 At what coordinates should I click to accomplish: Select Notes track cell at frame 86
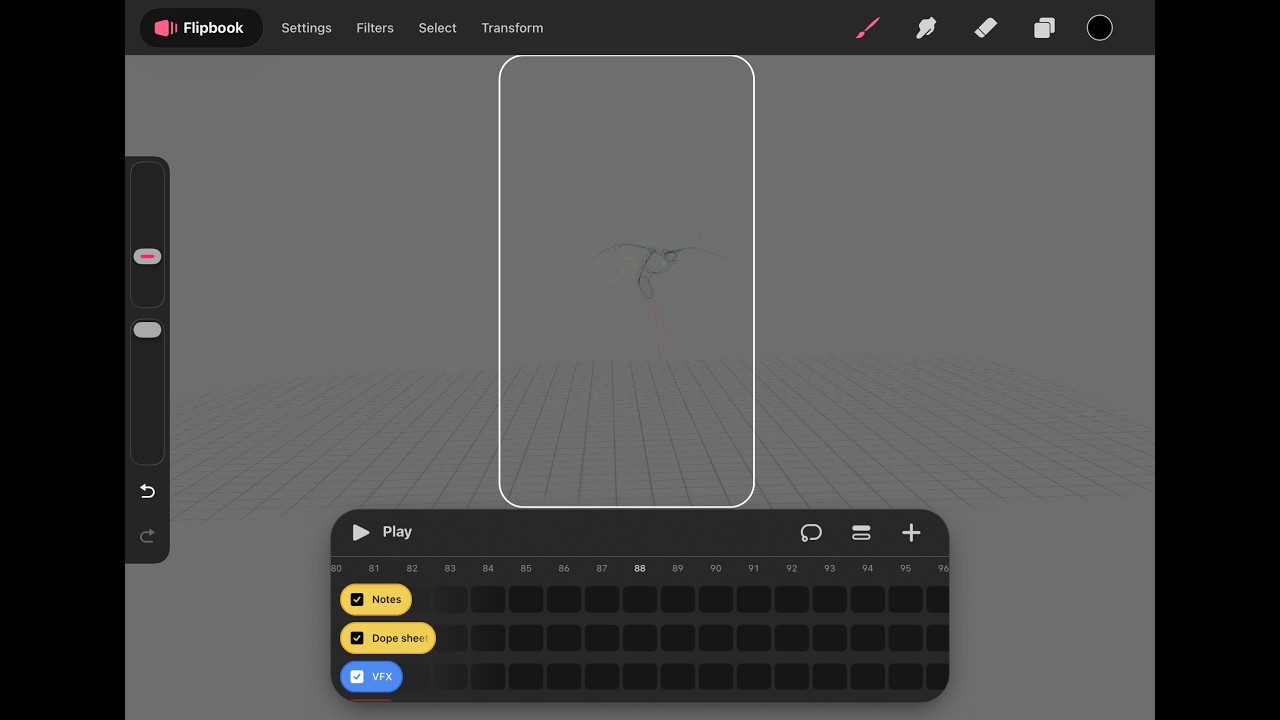tap(564, 600)
